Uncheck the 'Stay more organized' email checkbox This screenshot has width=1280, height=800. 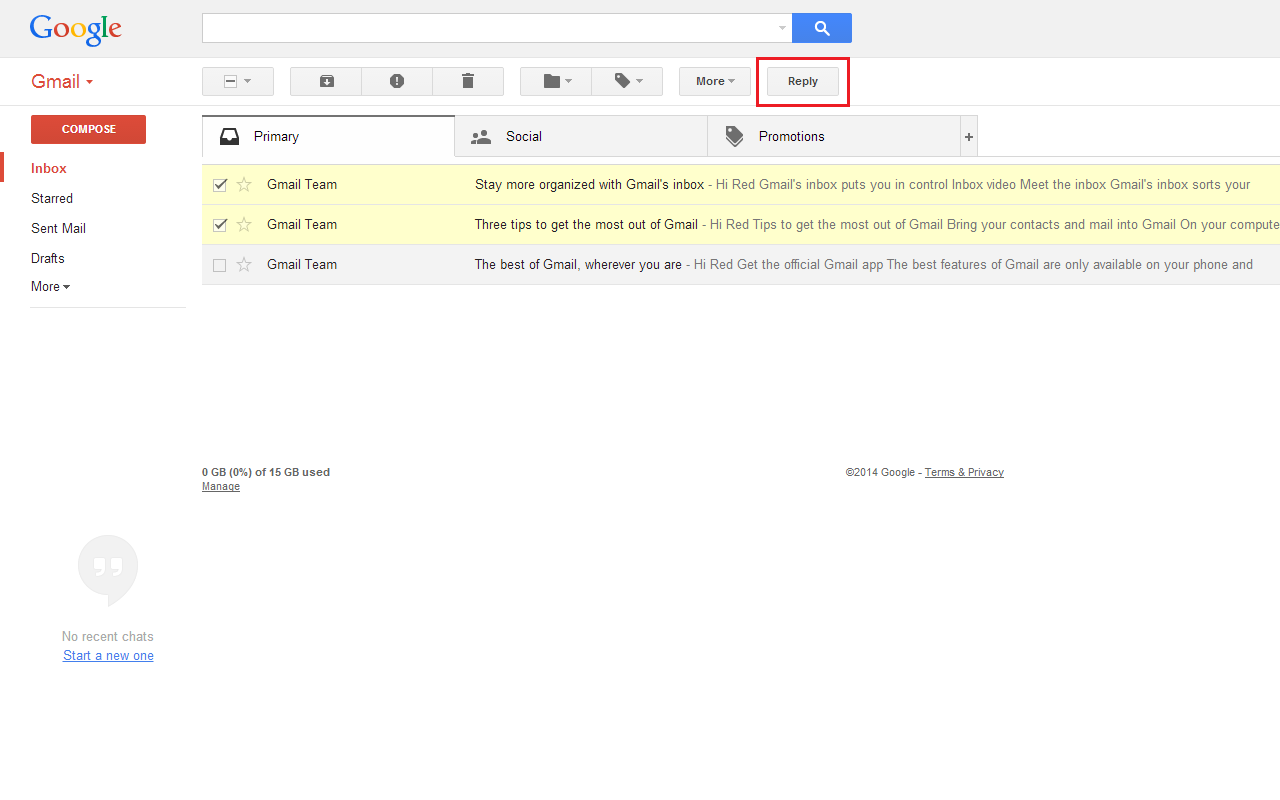tap(220, 184)
